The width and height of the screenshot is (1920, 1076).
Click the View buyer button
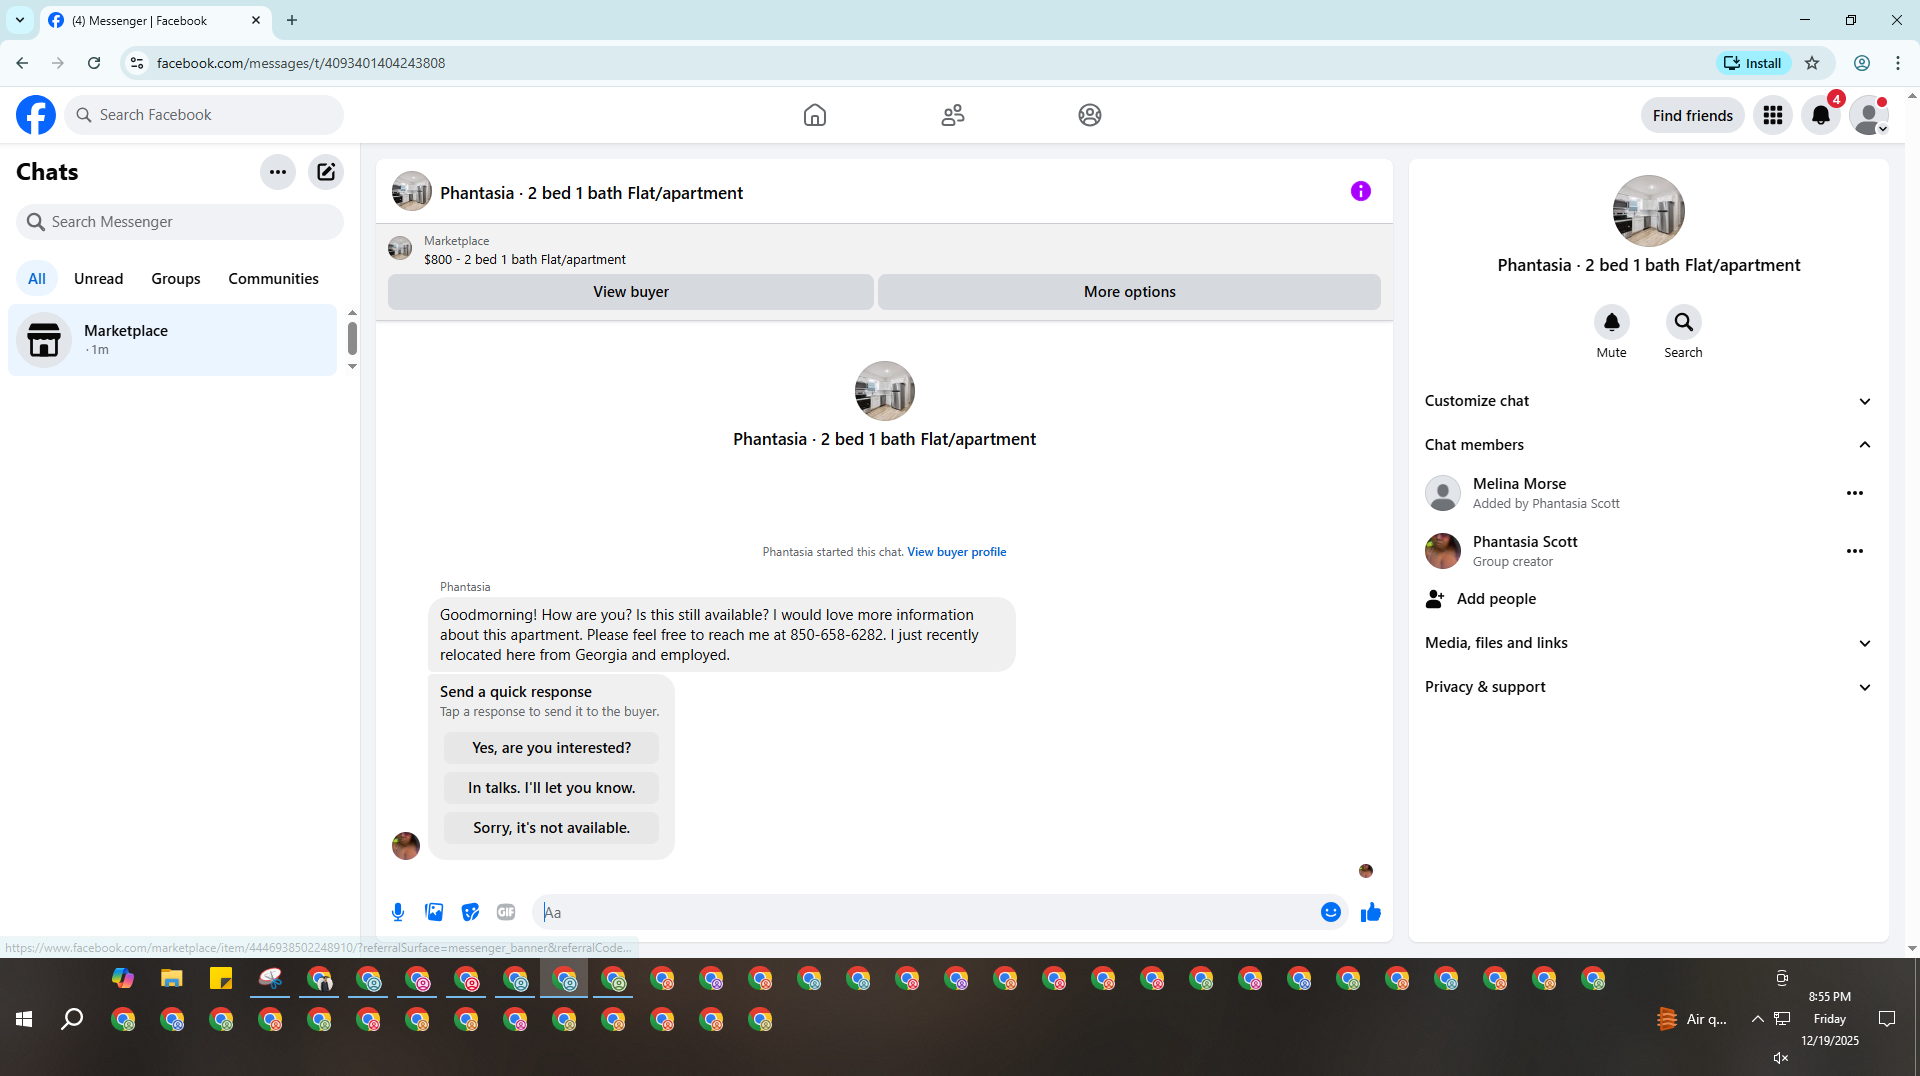coord(631,292)
